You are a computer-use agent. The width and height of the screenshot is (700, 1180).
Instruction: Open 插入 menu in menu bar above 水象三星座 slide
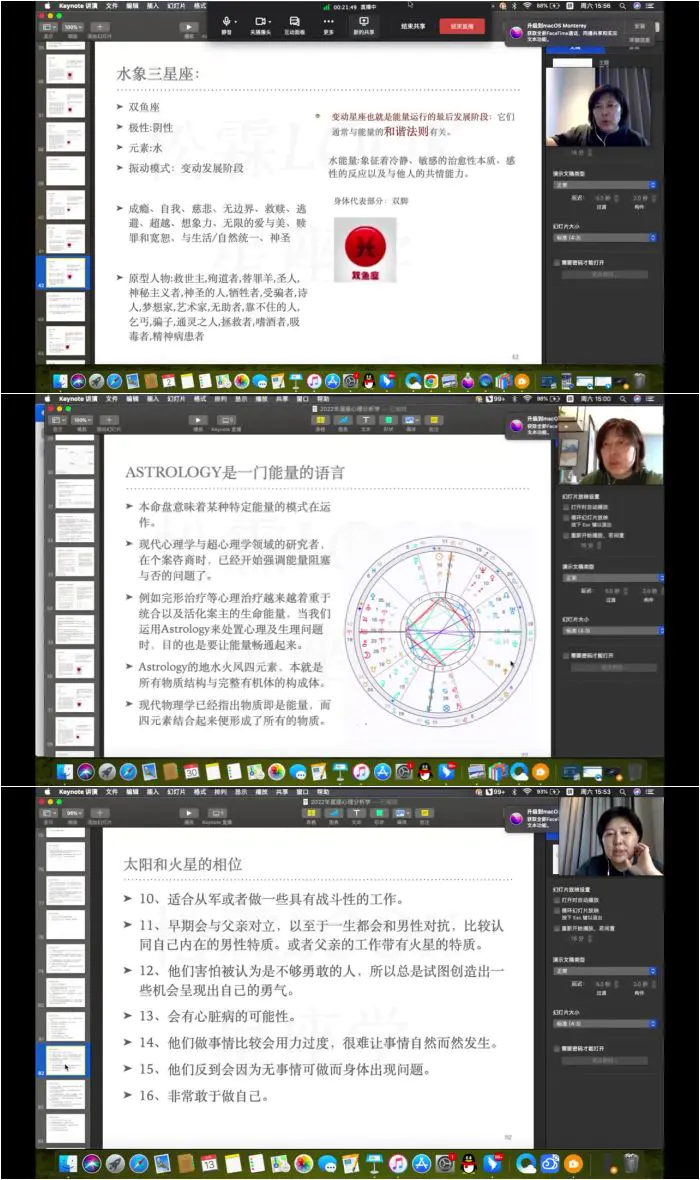153,6
